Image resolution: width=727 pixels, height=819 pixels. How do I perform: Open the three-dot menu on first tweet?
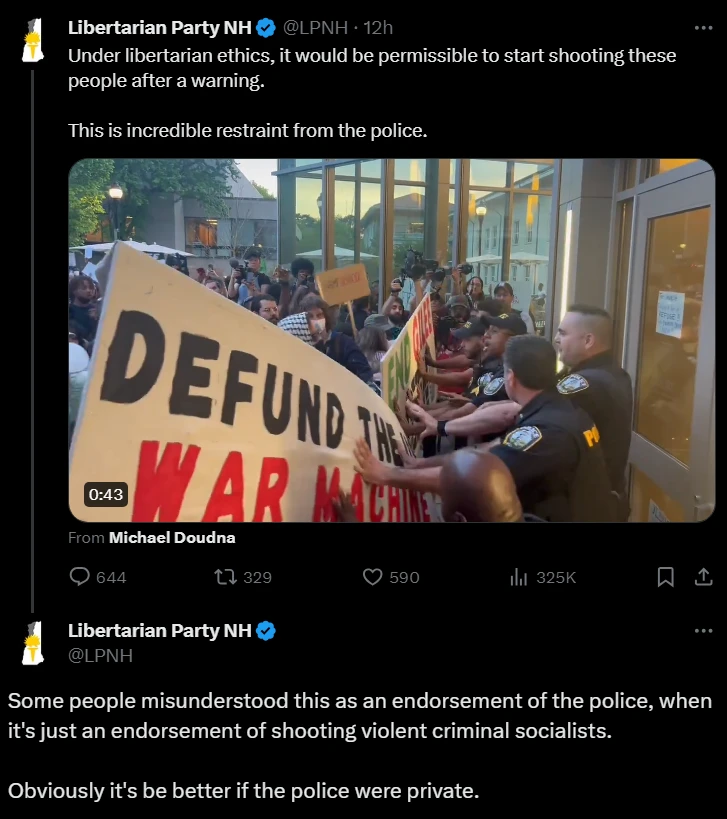click(x=703, y=28)
